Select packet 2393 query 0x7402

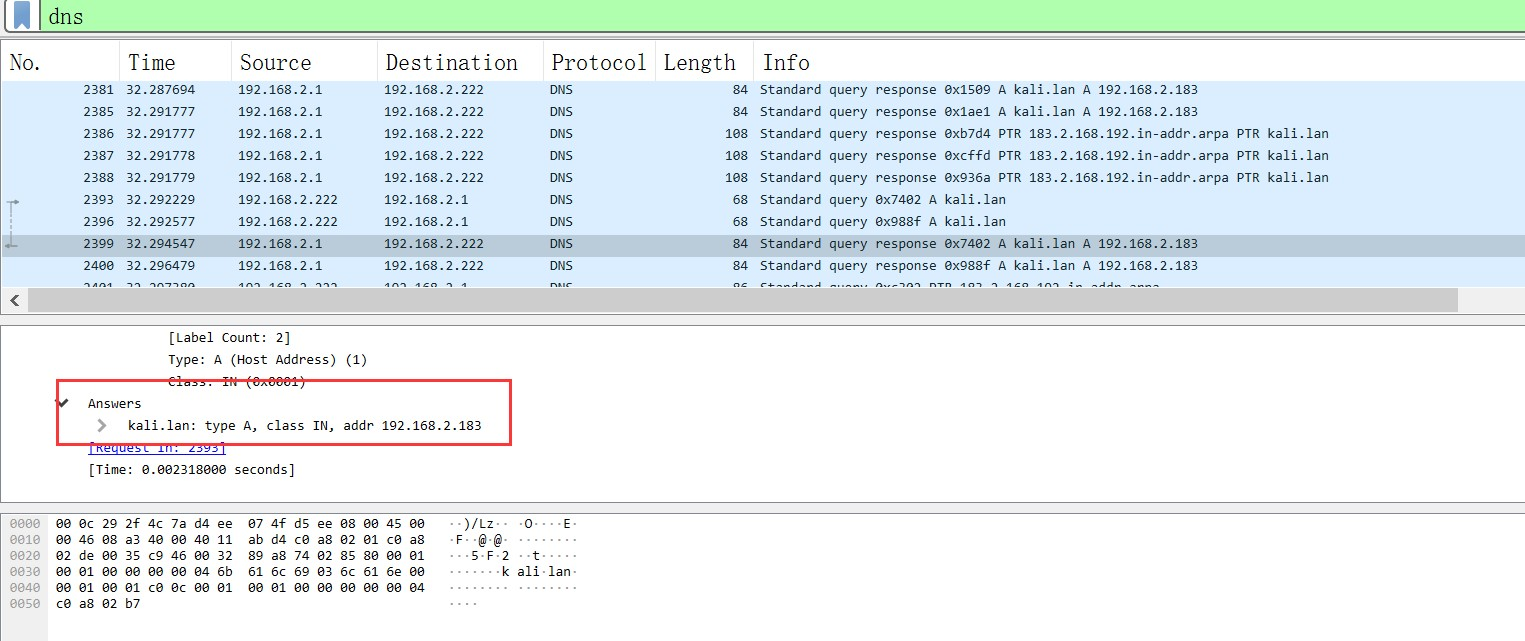click(763, 200)
